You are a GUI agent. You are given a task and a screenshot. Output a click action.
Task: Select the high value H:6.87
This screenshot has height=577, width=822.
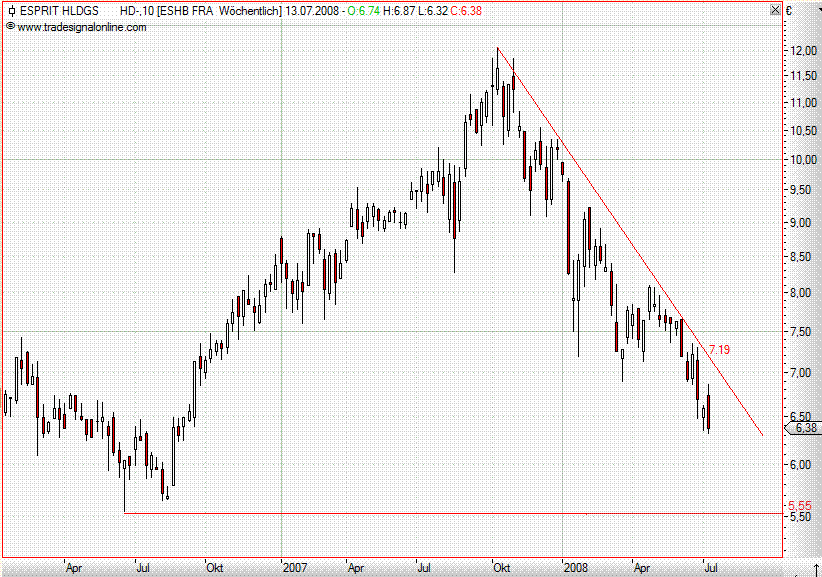(399, 11)
